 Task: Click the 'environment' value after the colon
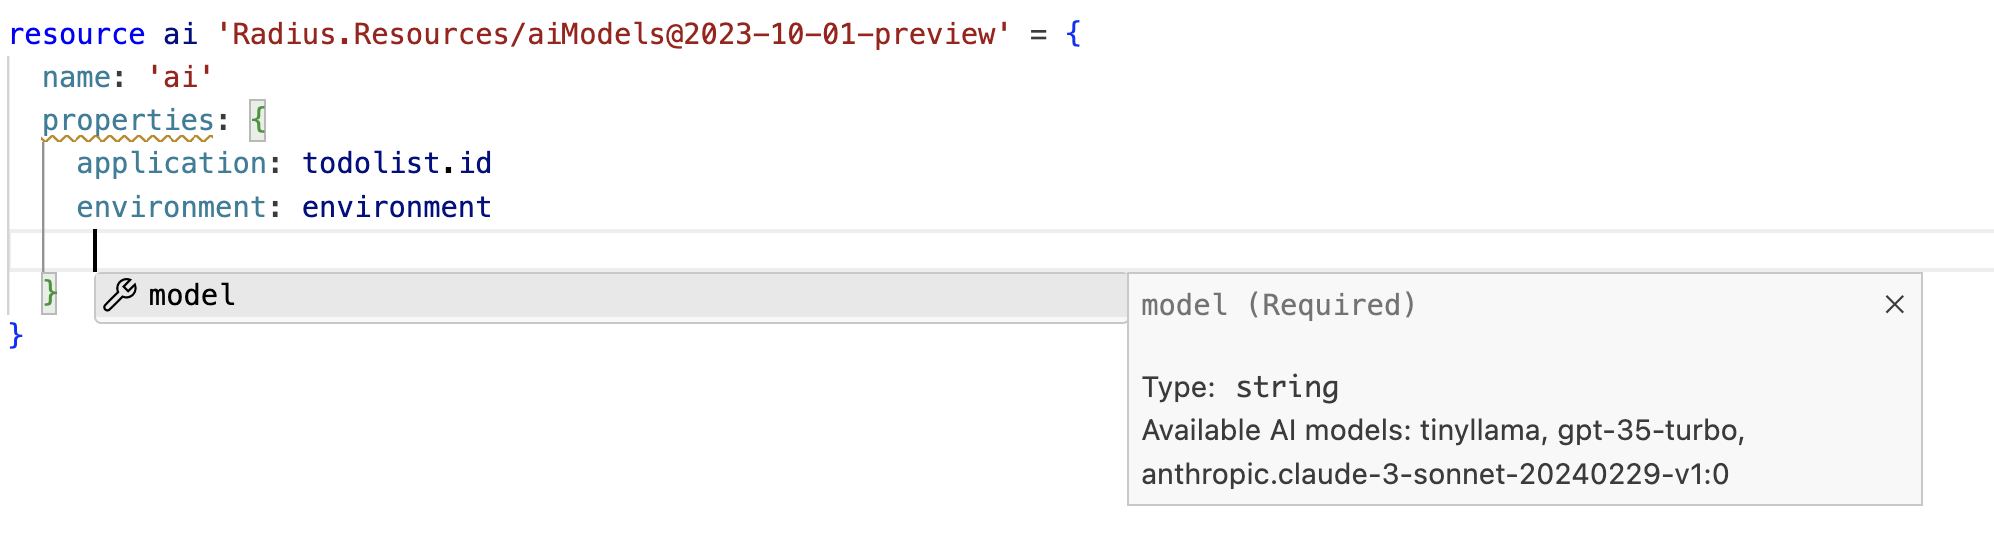[x=397, y=207]
